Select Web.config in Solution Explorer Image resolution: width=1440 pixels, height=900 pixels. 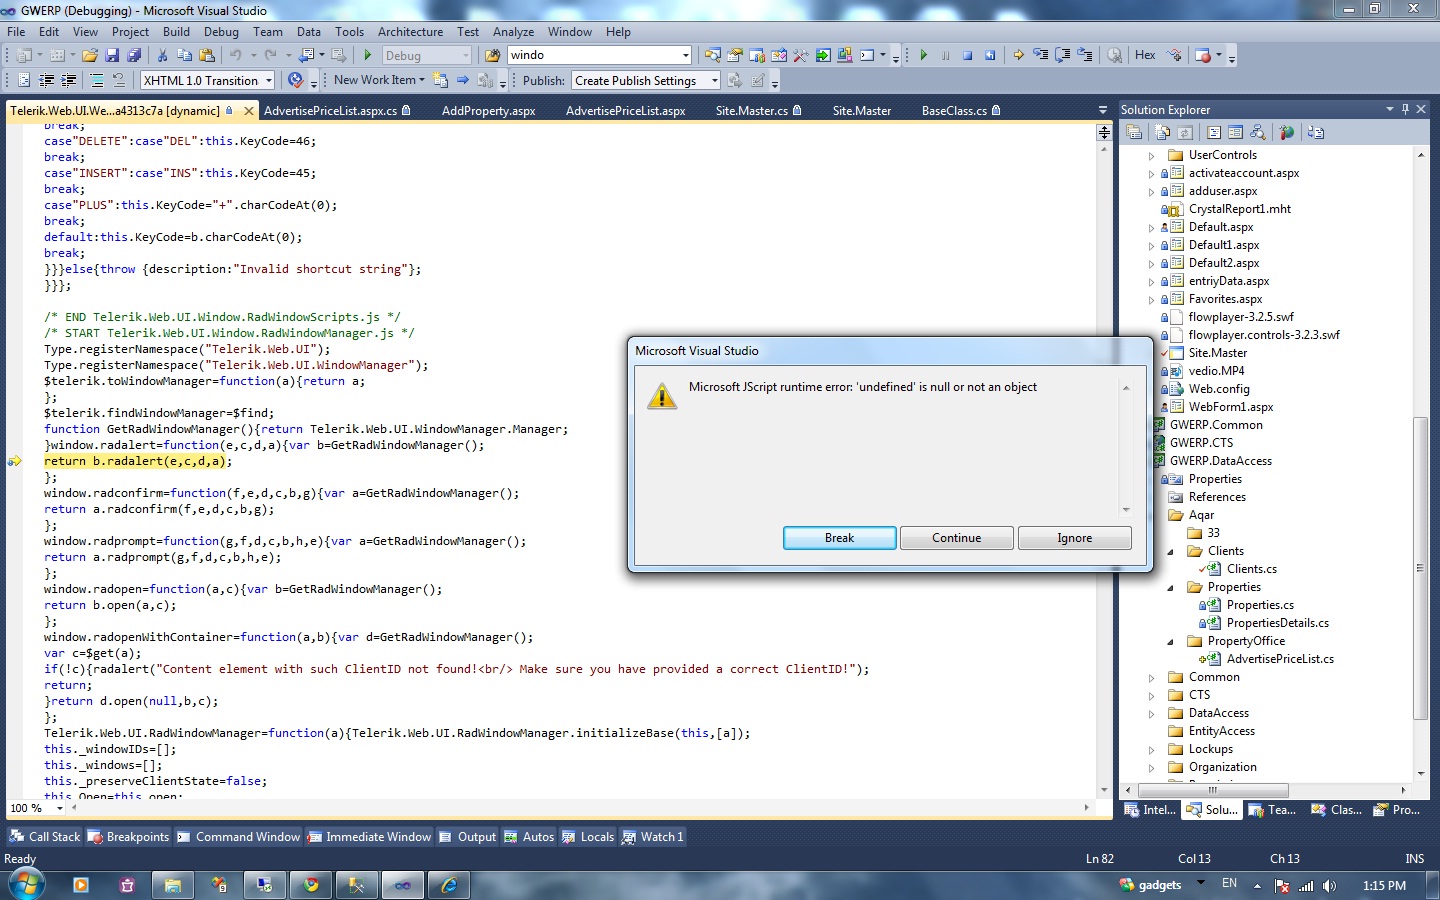[1219, 389]
